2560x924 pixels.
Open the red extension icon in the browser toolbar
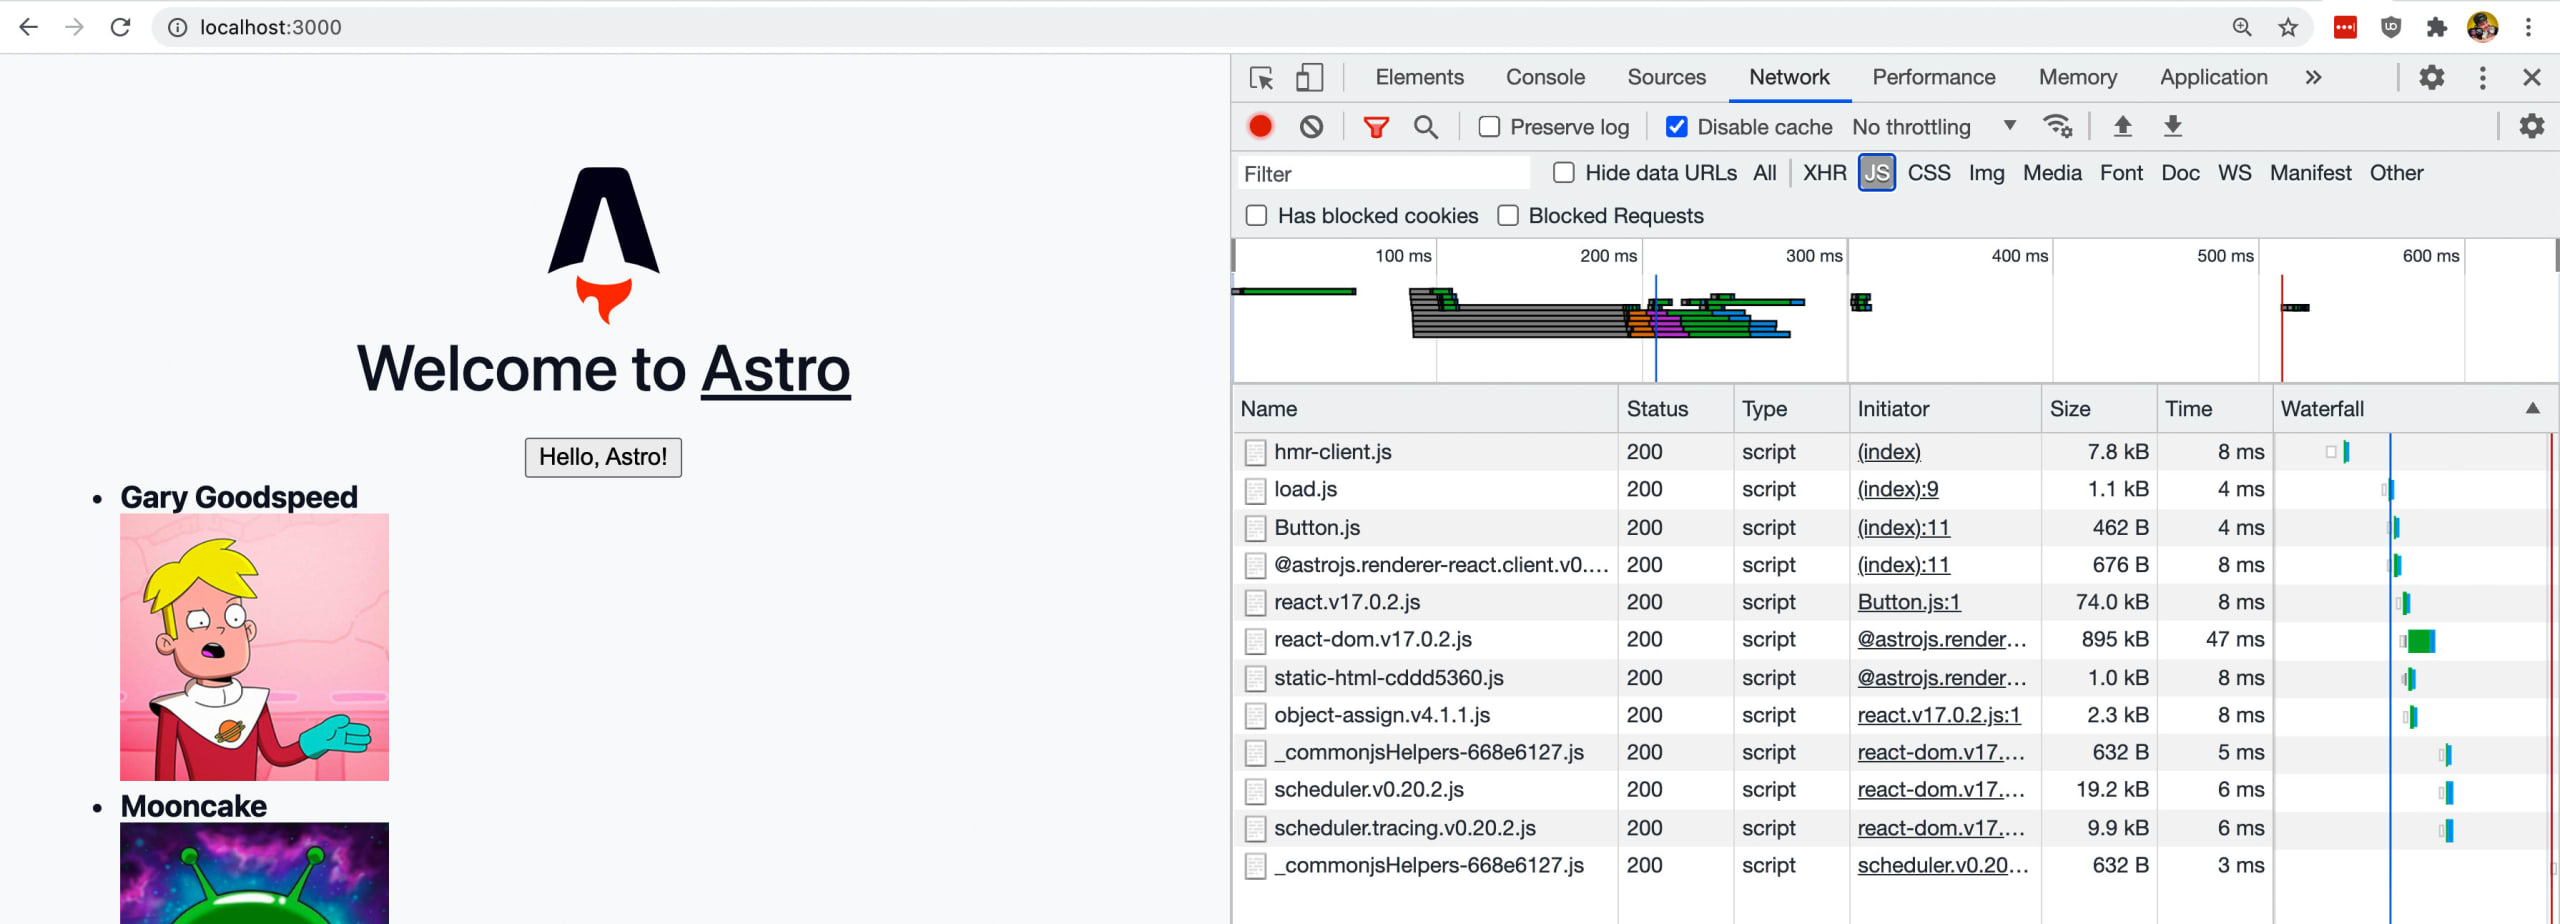click(2345, 27)
